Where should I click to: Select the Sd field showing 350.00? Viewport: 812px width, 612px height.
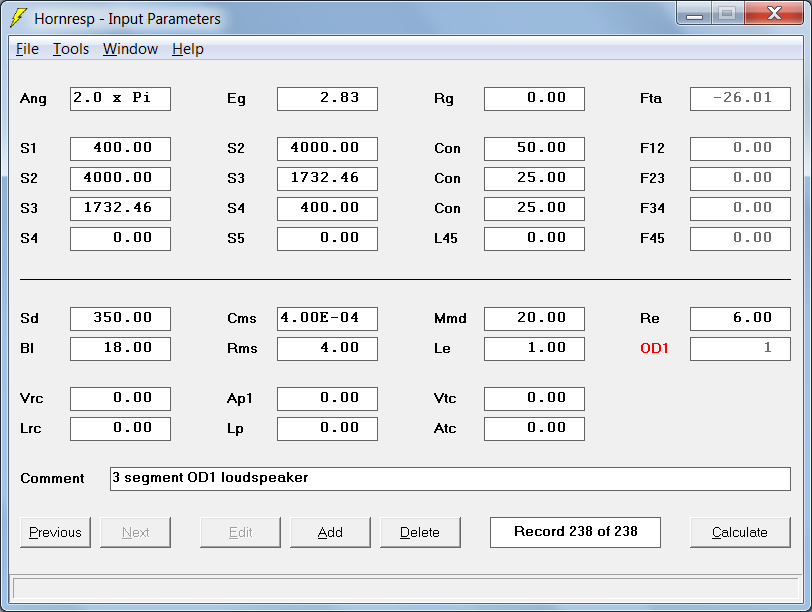pyautogui.click(x=120, y=318)
